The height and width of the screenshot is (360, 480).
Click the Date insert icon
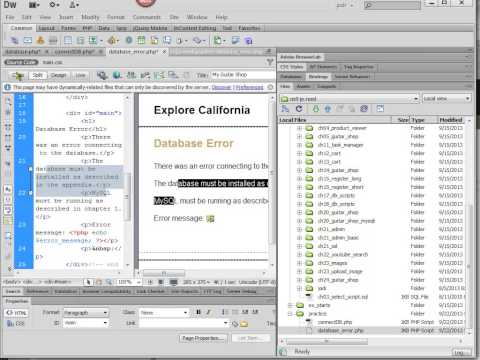(141, 41)
